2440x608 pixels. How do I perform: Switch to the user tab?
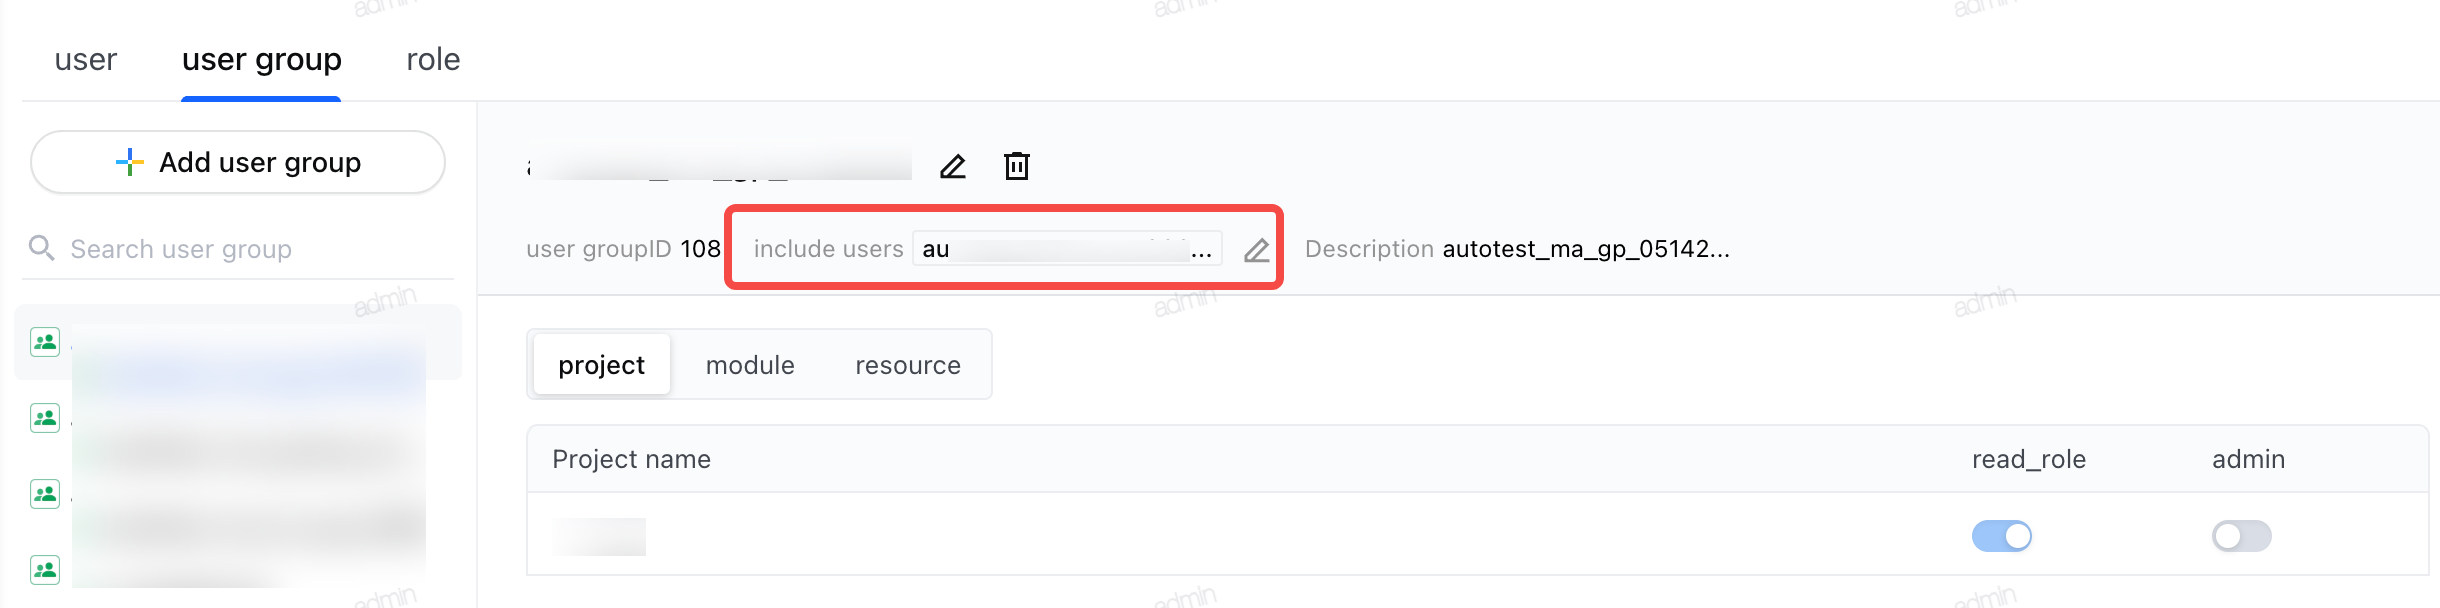coord(86,60)
